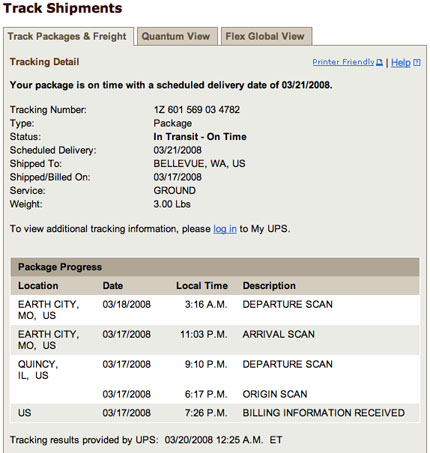The width and height of the screenshot is (430, 453).
Task: Click the In Transit - On Time status
Action: tap(200, 137)
